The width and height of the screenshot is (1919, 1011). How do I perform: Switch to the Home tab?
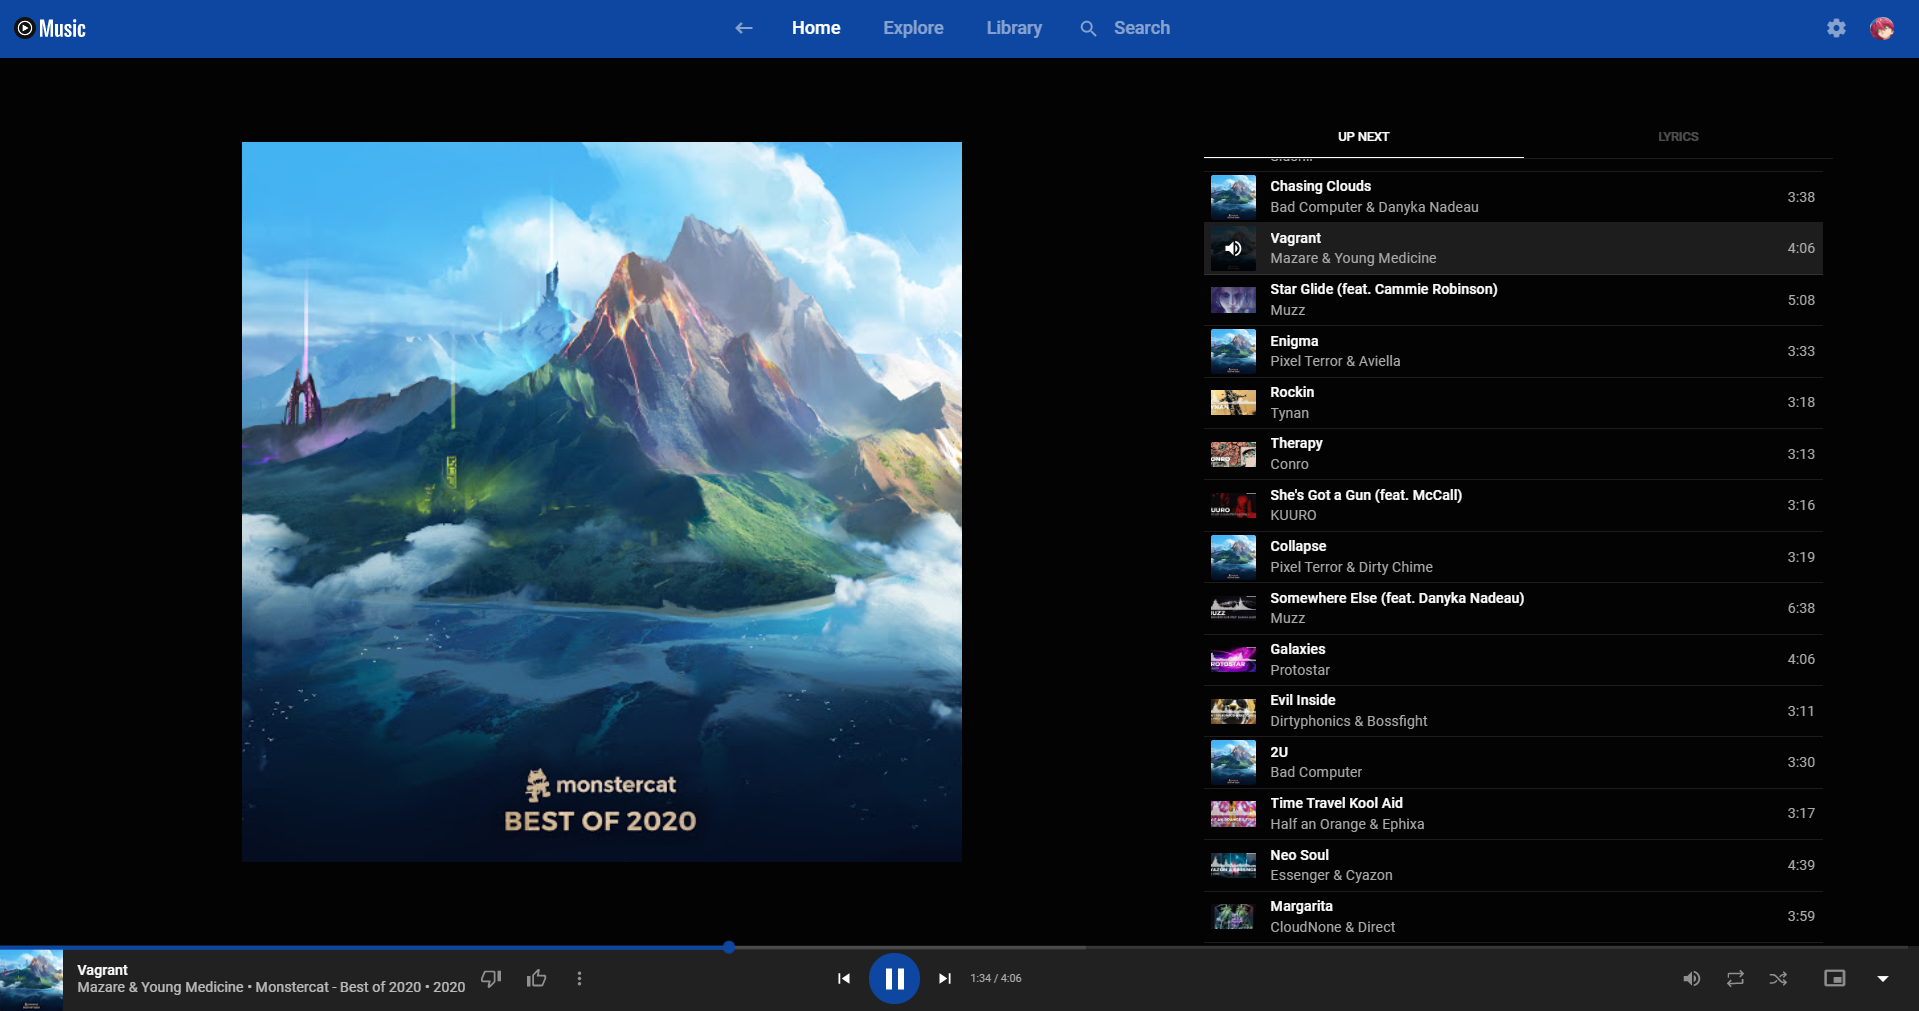816,28
